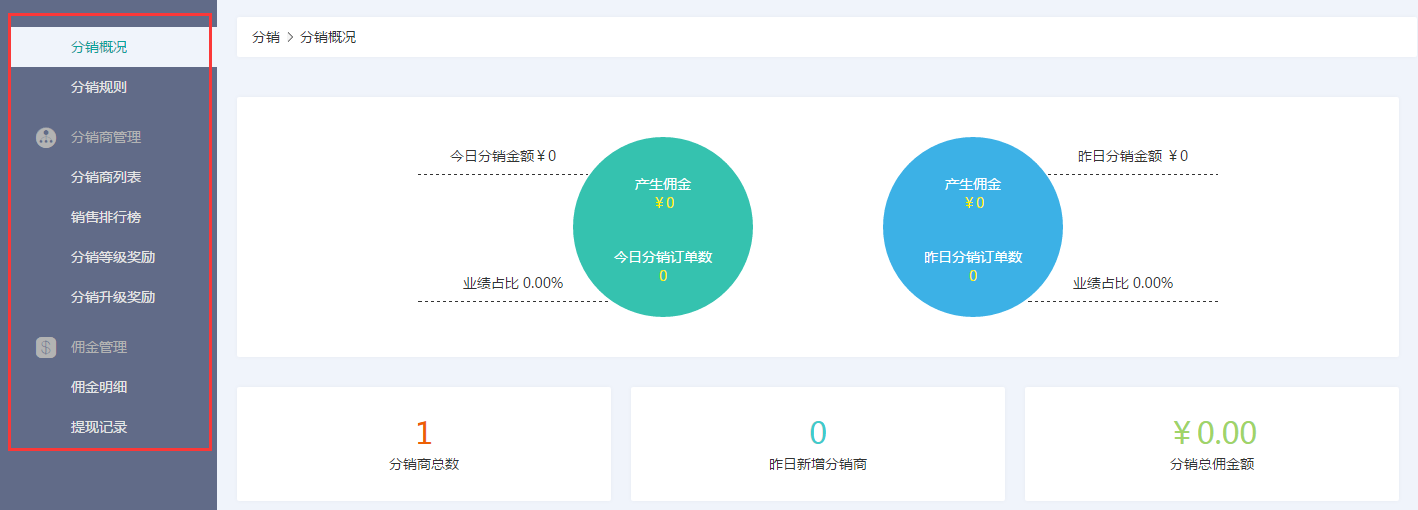The height and width of the screenshot is (510, 1418).
Task: Open the 分销规则 menu item
Action: point(99,87)
